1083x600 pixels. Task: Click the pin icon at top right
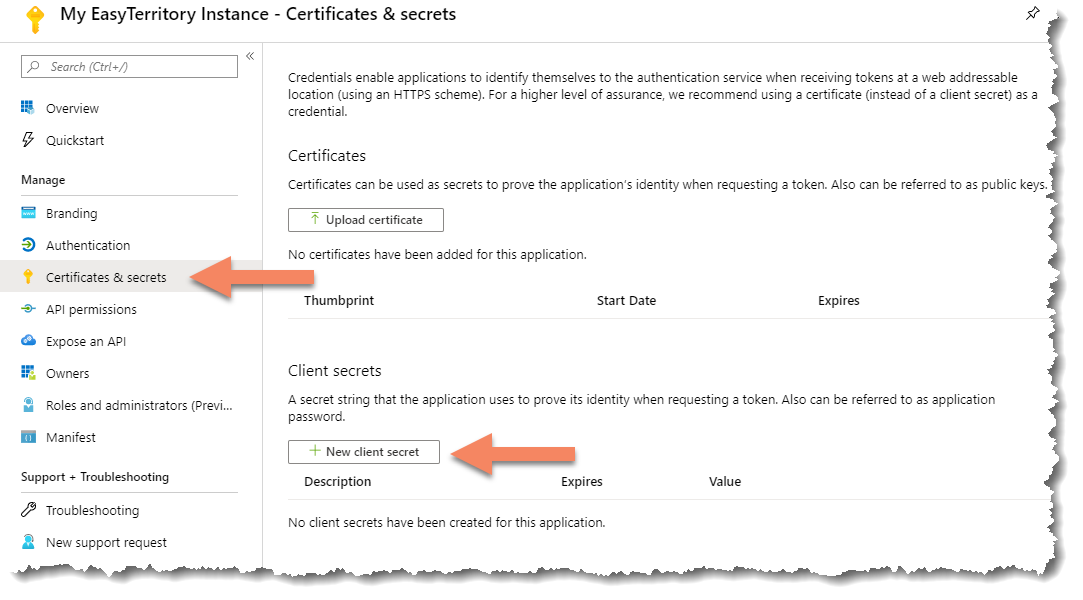pyautogui.click(x=1033, y=13)
